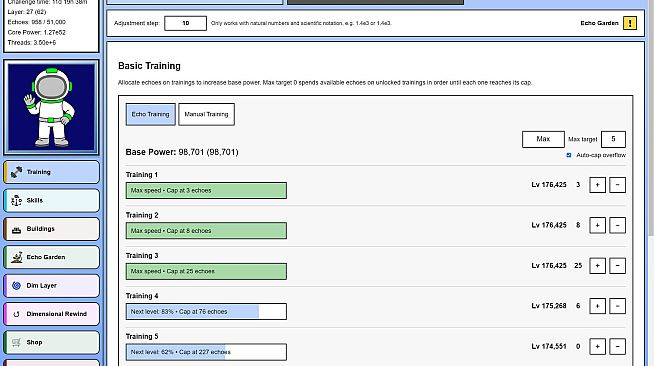The image size is (654, 366).
Task: Add echoes to Training 1 with plus
Action: coord(597,185)
